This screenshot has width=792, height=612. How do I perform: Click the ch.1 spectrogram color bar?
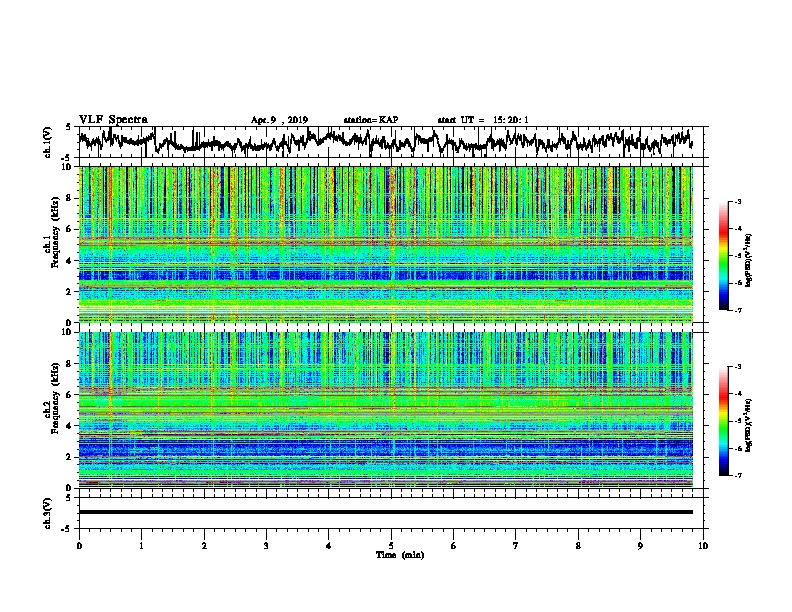(x=723, y=256)
